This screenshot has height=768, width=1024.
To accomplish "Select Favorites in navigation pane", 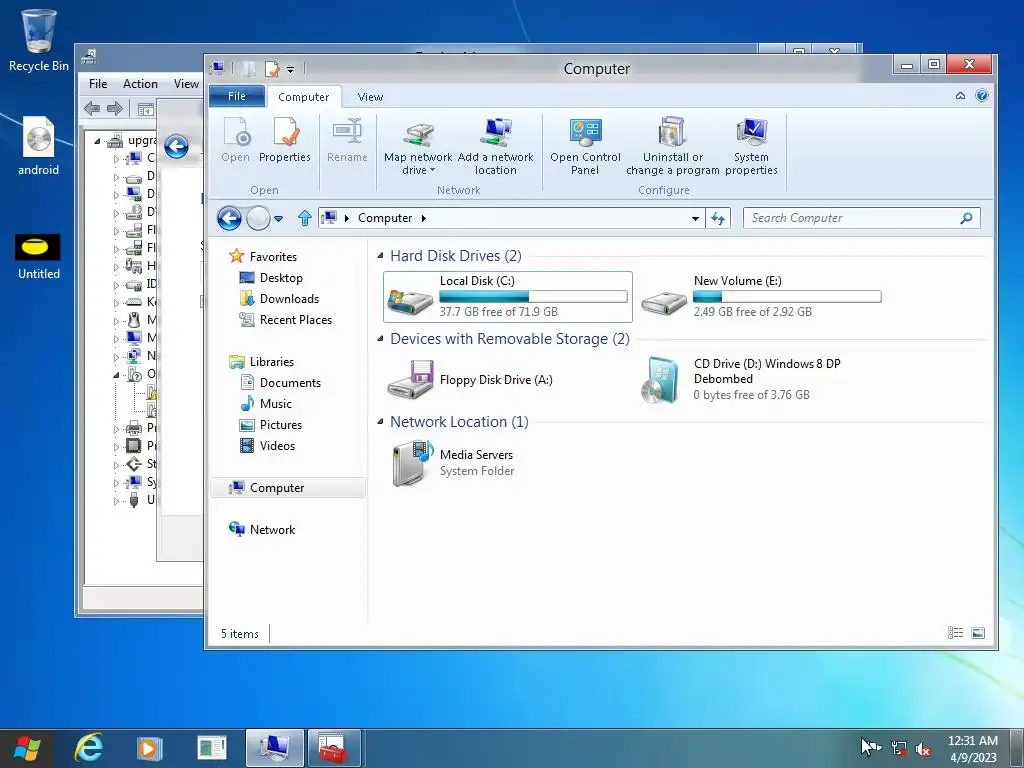I will pos(273,257).
